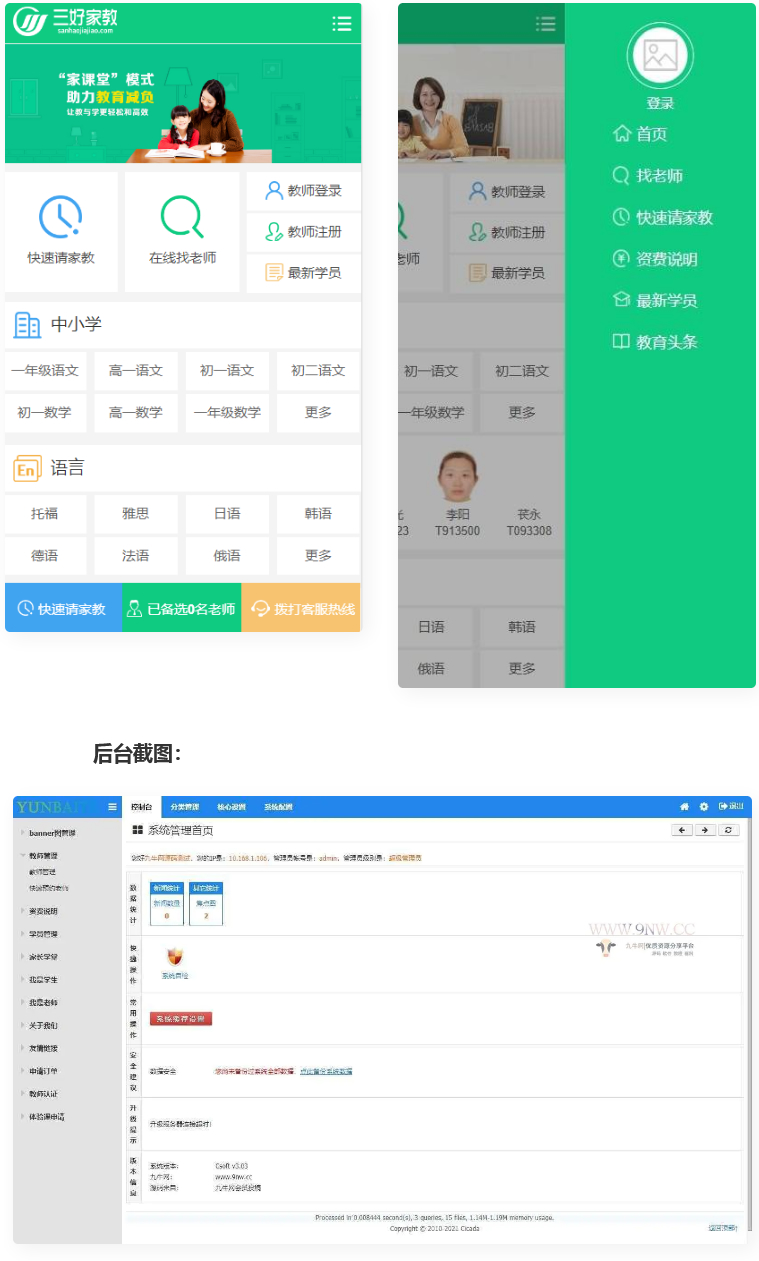Switch to the 分类管理 admin tab
The width and height of the screenshot is (759, 1261).
coord(184,807)
